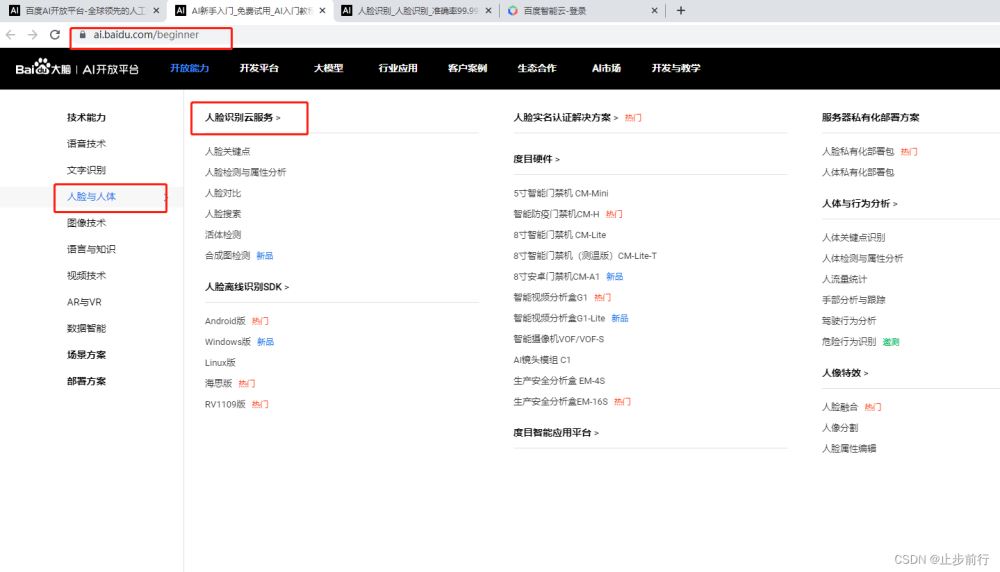
Task: Close the 百度智能云-登录 tab
Action: coord(654,10)
